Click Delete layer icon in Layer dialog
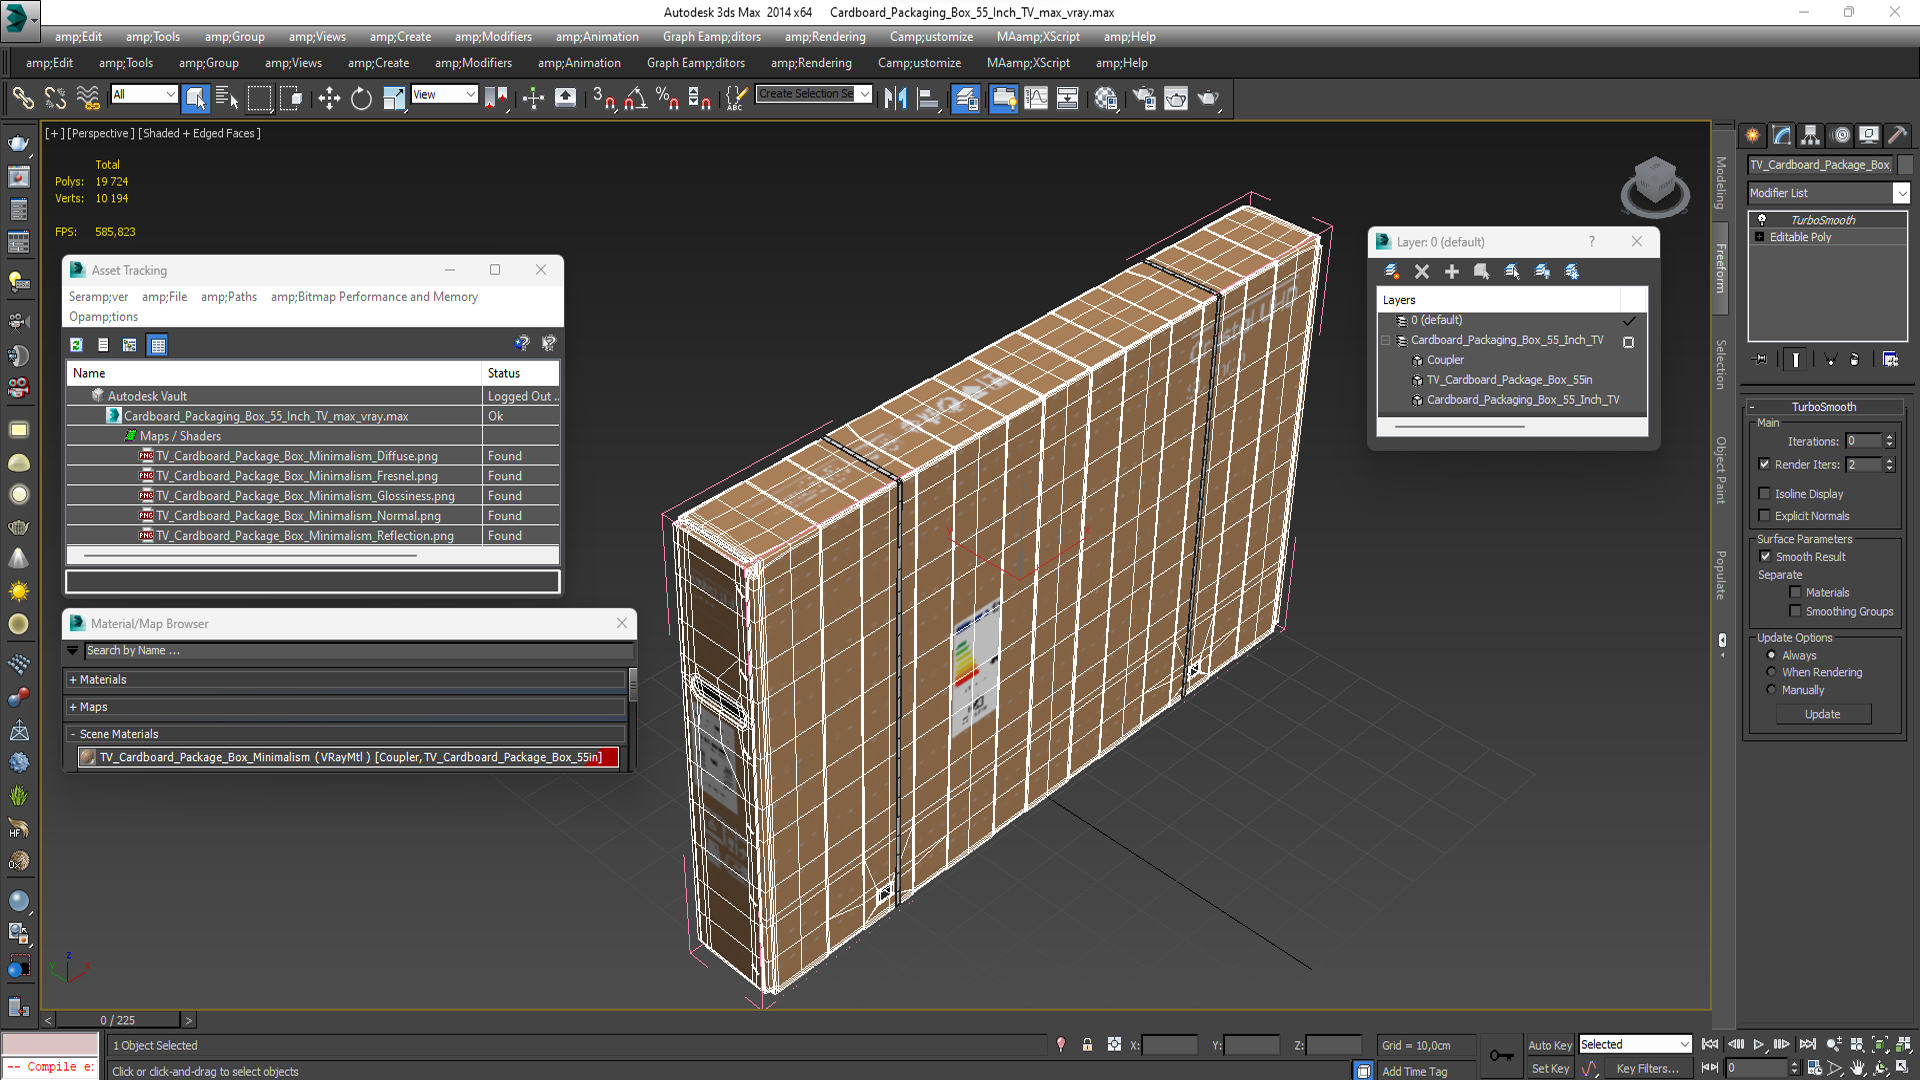The height and width of the screenshot is (1080, 1920). [x=1421, y=272]
